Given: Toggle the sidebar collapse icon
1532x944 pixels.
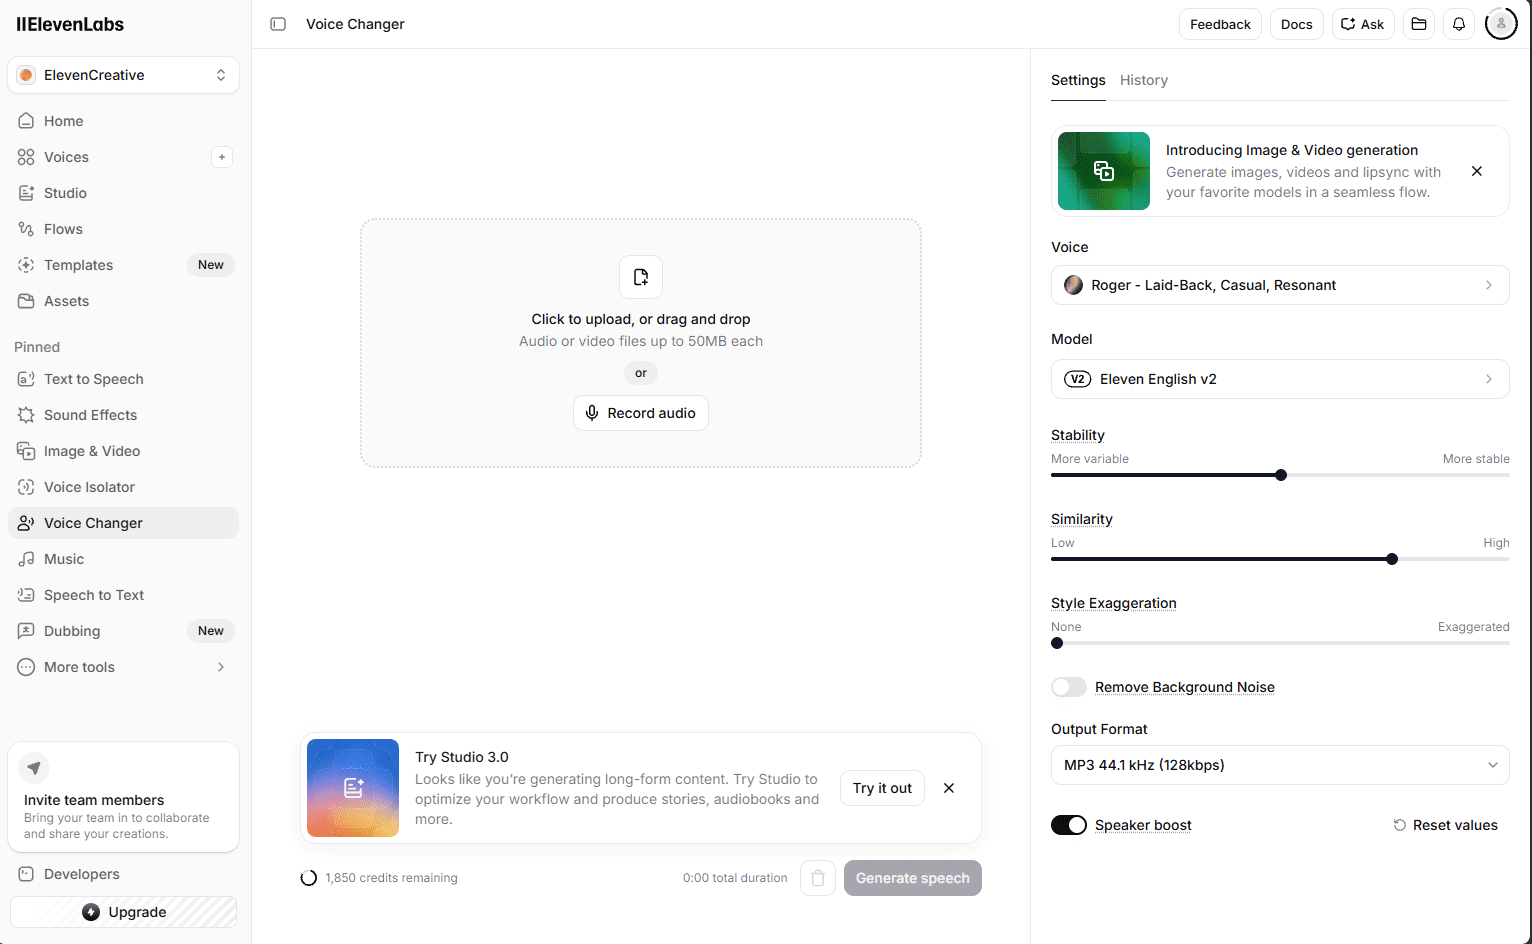Looking at the screenshot, I should pyautogui.click(x=278, y=24).
